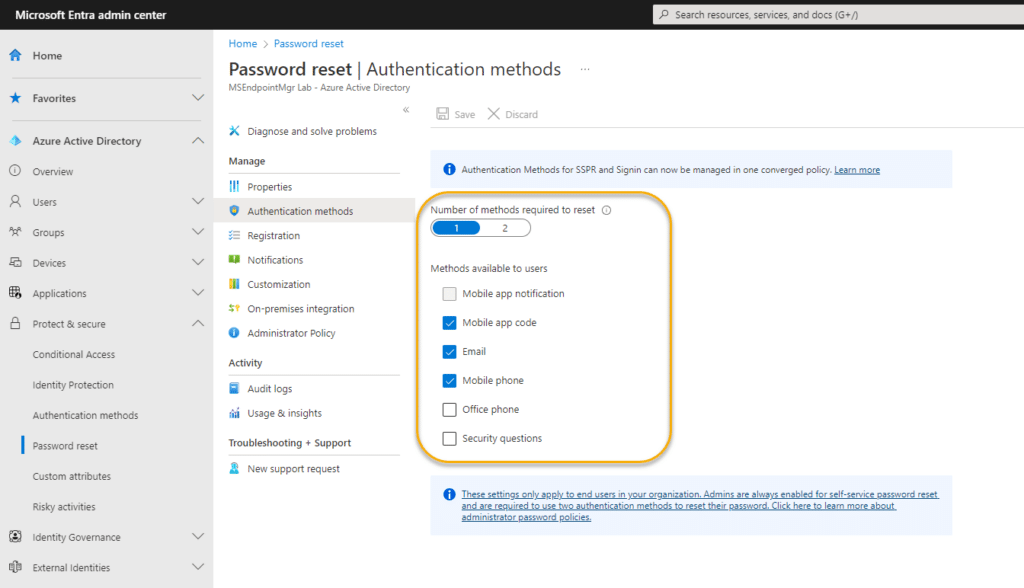This screenshot has height=588, width=1024.
Task: Expand the Identity Governance section
Action: [197, 536]
